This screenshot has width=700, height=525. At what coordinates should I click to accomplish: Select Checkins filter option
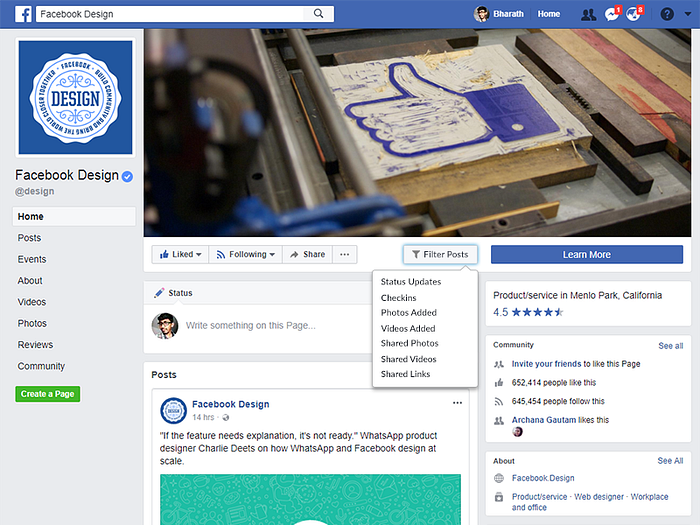[x=398, y=298]
